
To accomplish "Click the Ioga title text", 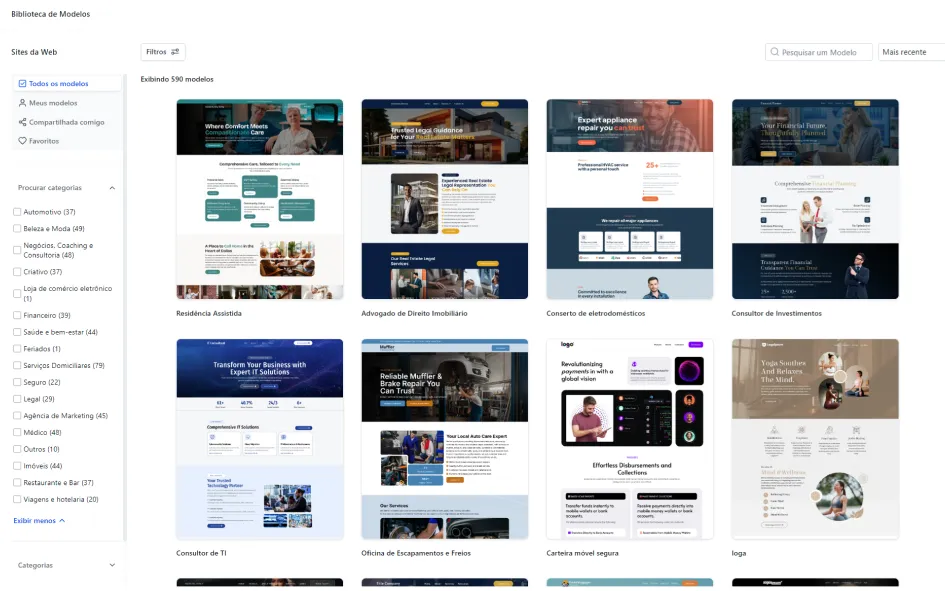I will point(738,553).
